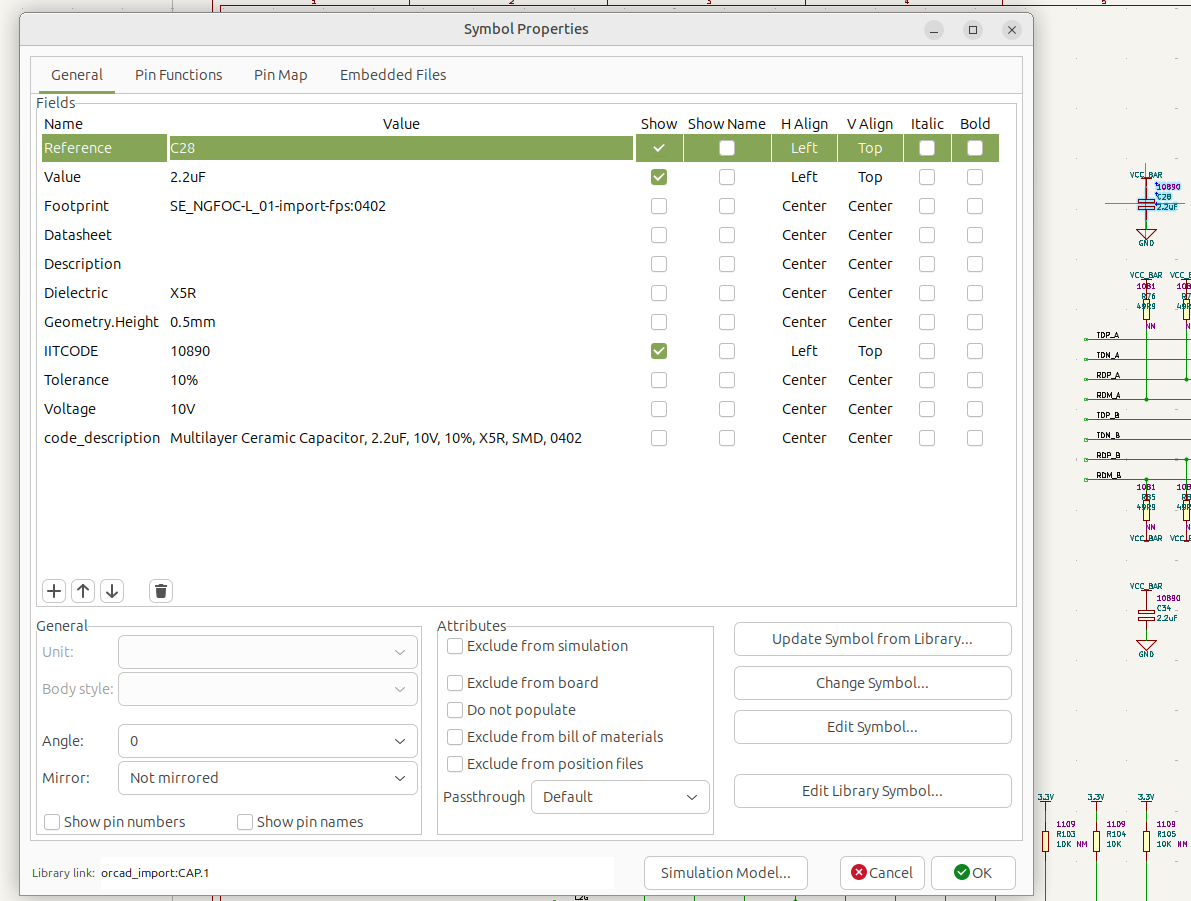Delete field using trash icon
Screen dimensions: 1191x901
tap(161, 591)
